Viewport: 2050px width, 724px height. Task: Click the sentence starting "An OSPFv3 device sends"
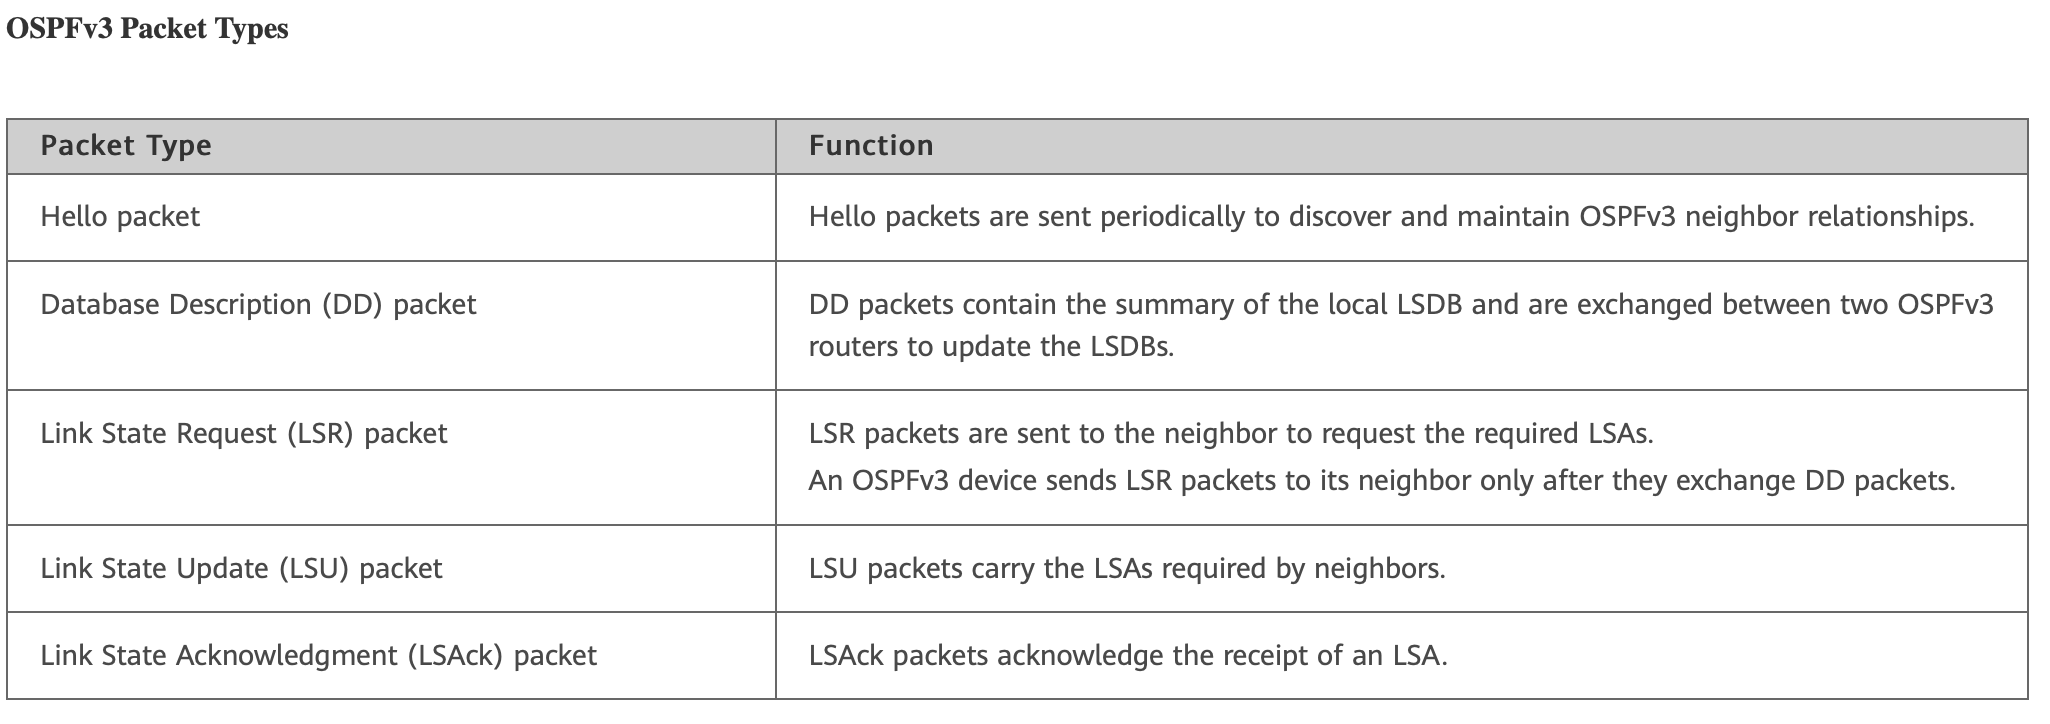click(1381, 481)
